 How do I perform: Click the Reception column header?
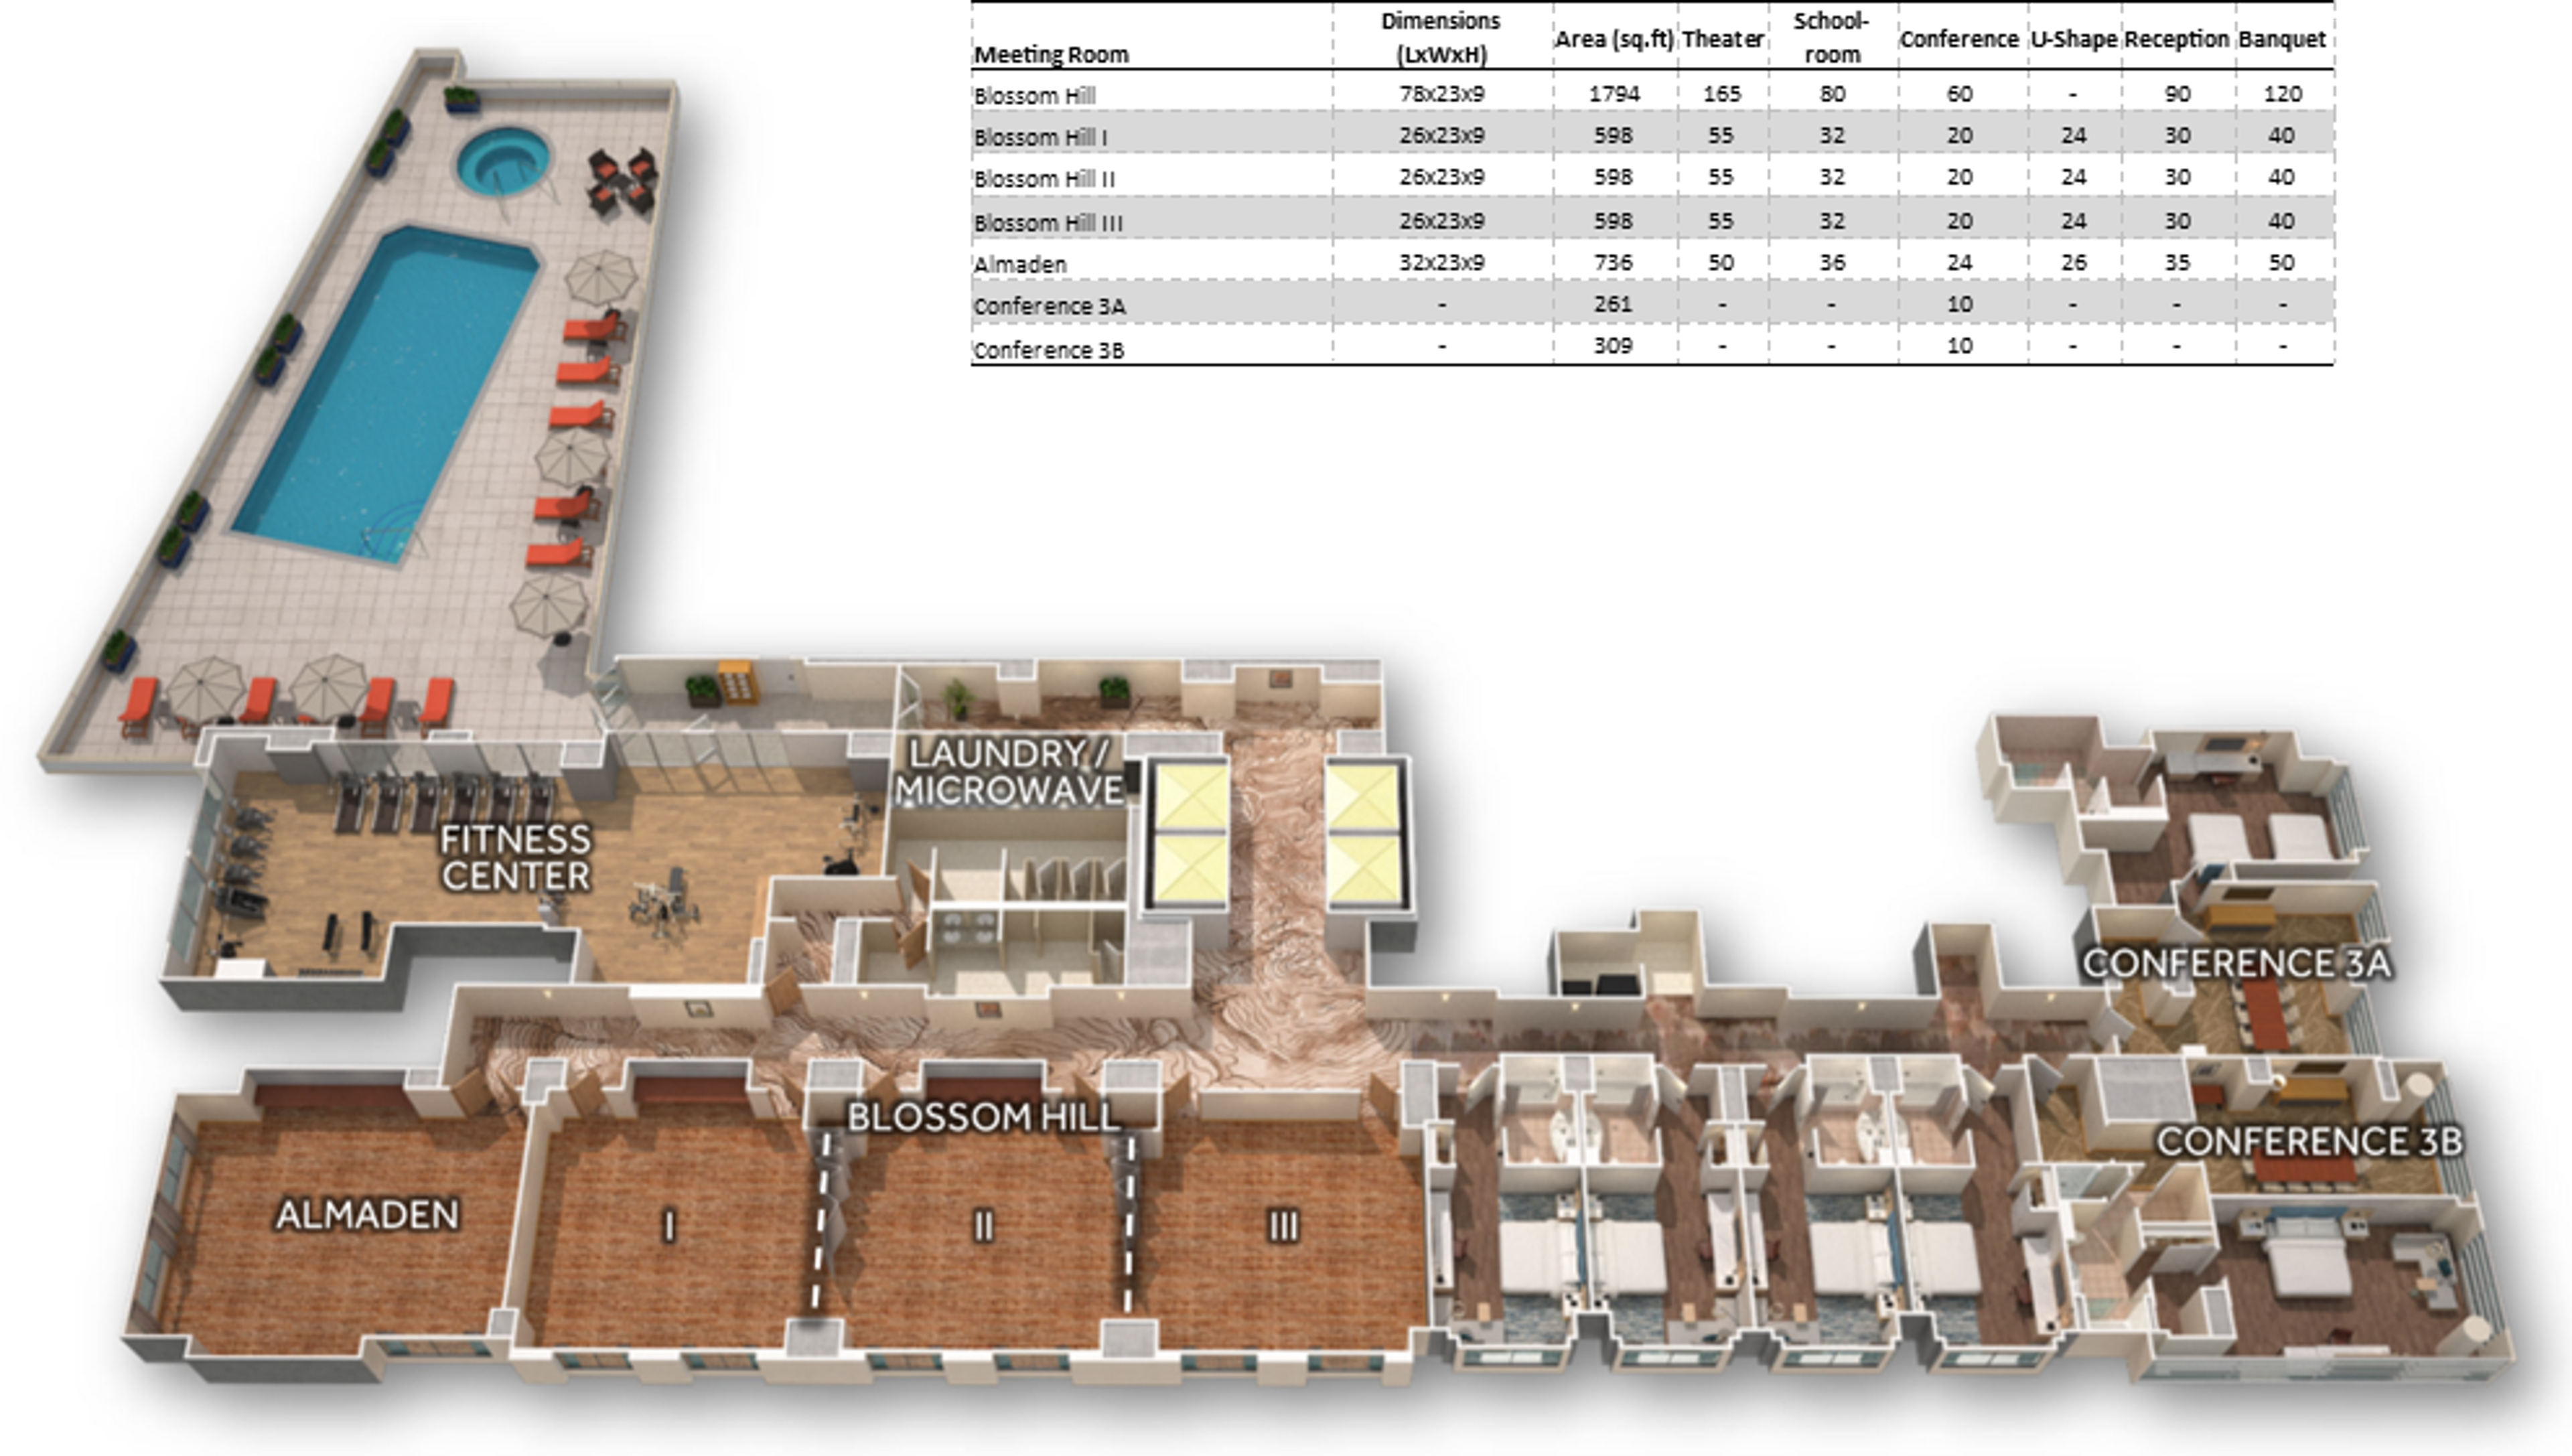pyautogui.click(x=2177, y=39)
